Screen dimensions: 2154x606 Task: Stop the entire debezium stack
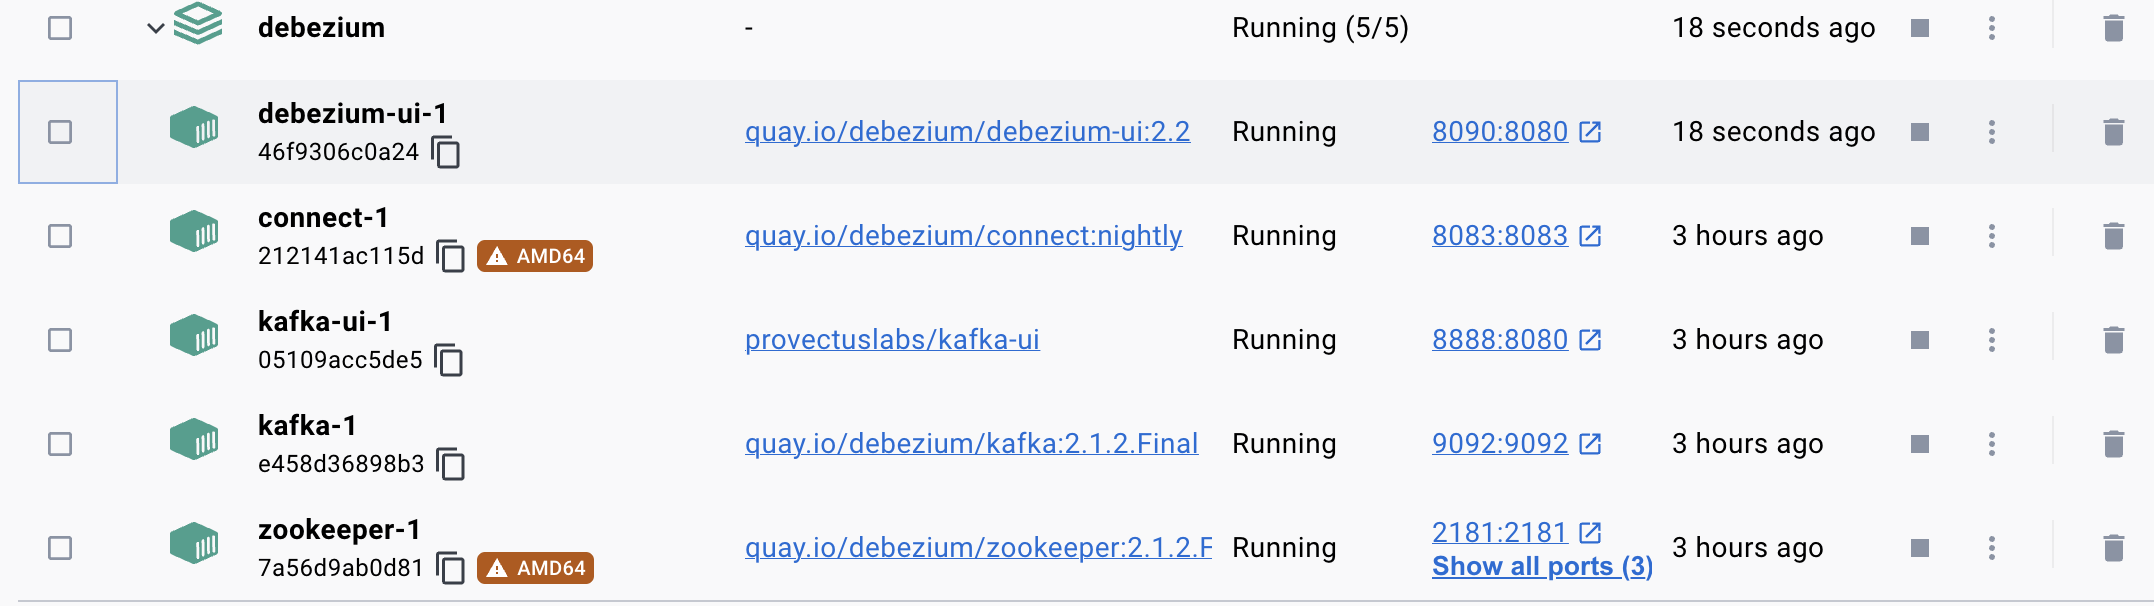[1919, 28]
